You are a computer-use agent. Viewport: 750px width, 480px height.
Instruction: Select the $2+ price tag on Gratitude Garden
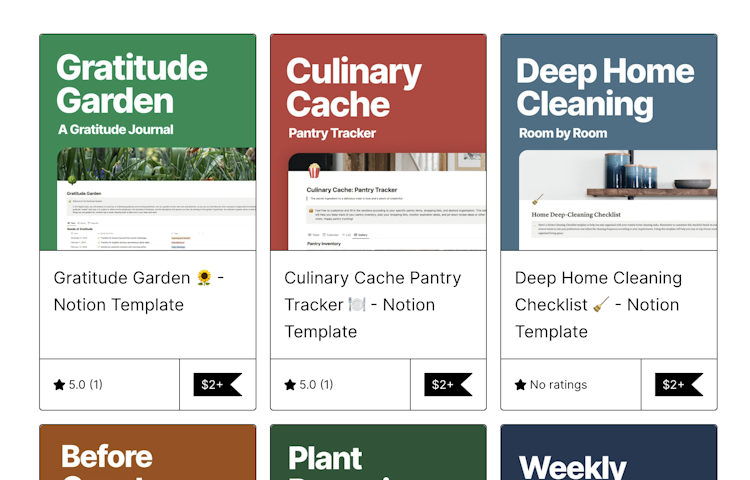[x=218, y=384]
